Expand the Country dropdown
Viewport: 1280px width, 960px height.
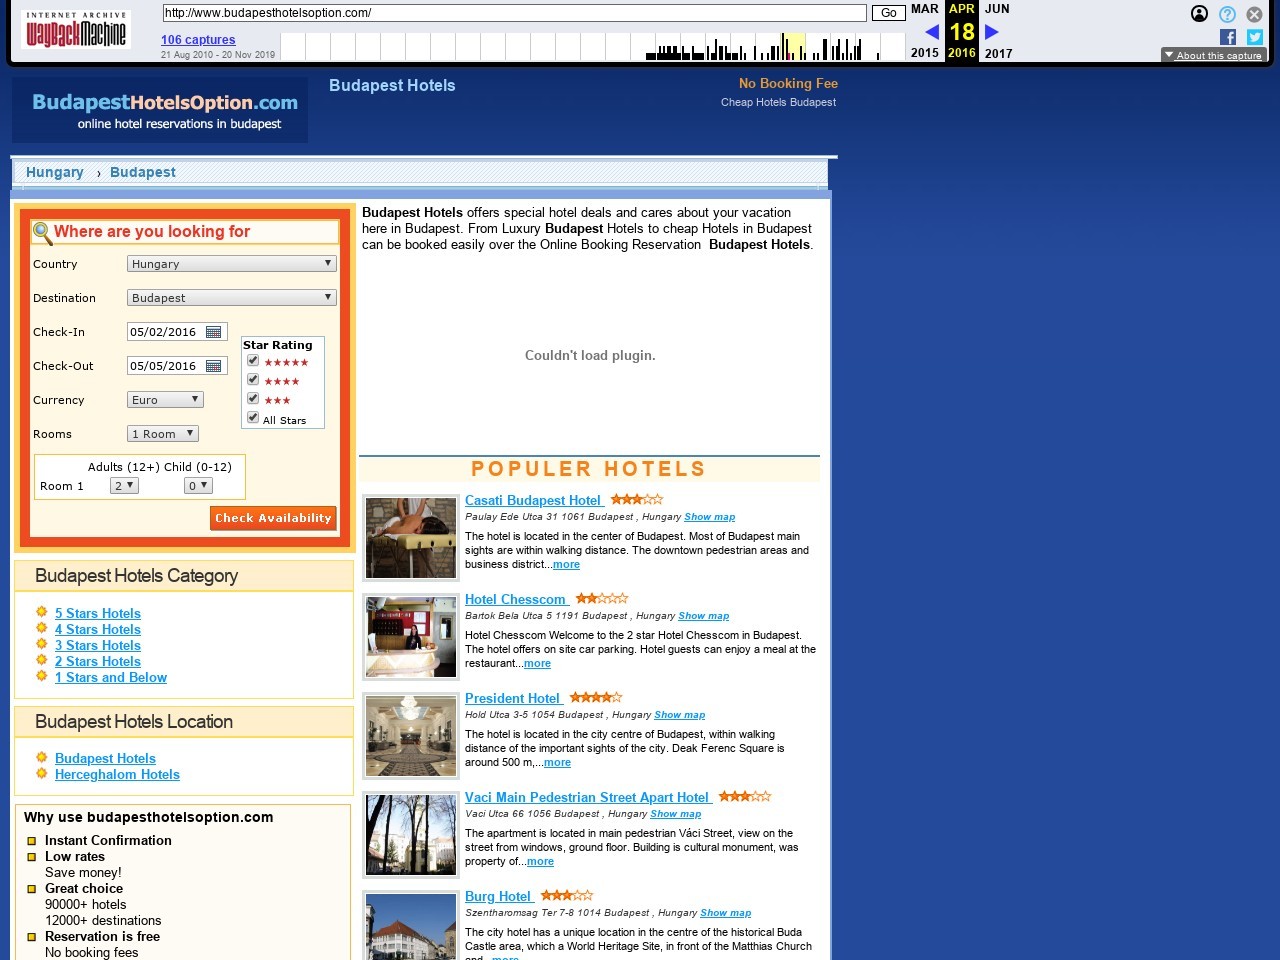(232, 264)
